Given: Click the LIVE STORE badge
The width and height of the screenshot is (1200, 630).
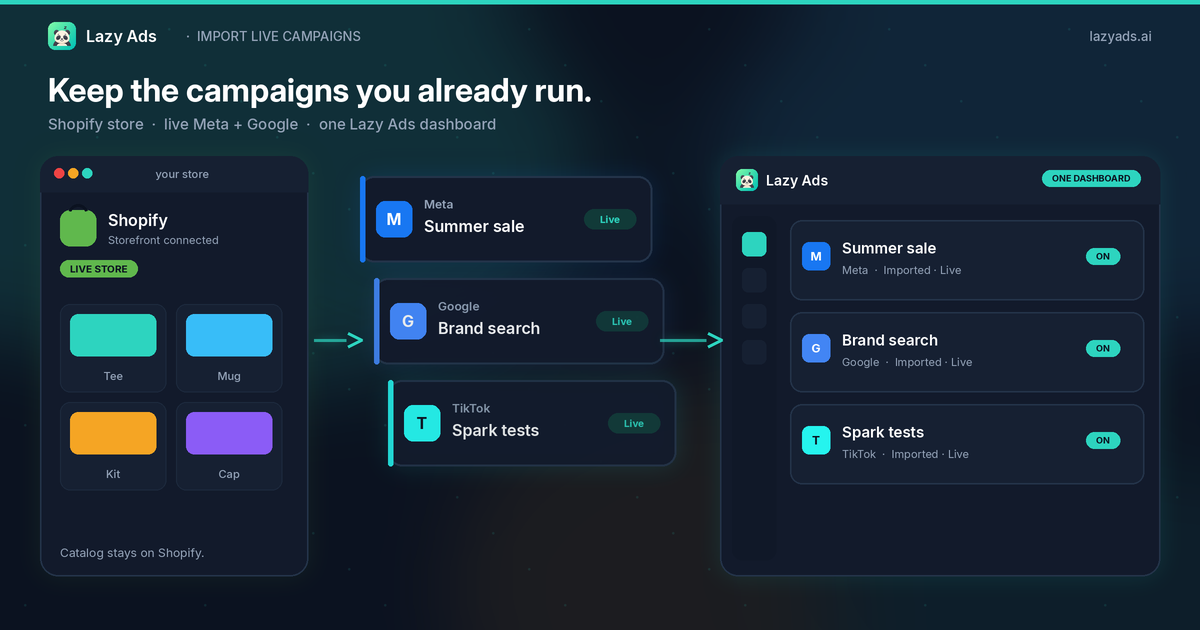Looking at the screenshot, I should pyautogui.click(x=99, y=269).
